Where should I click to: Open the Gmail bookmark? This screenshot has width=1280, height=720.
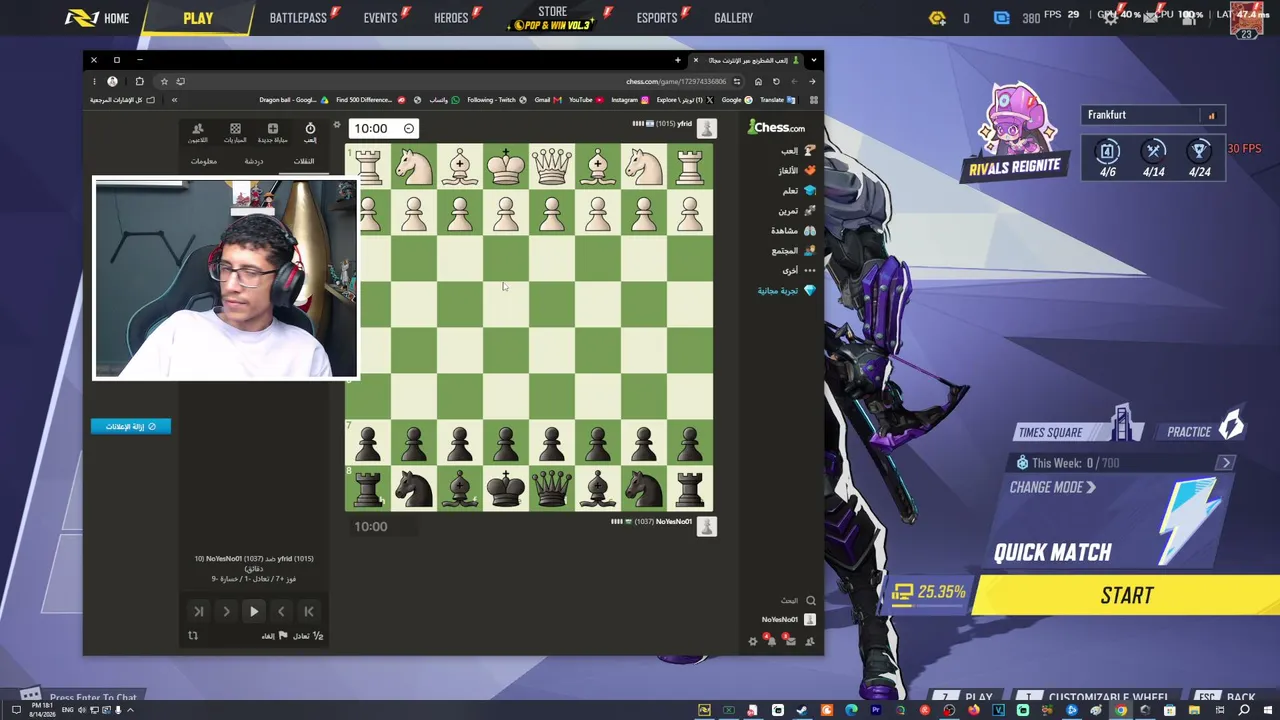point(547,100)
